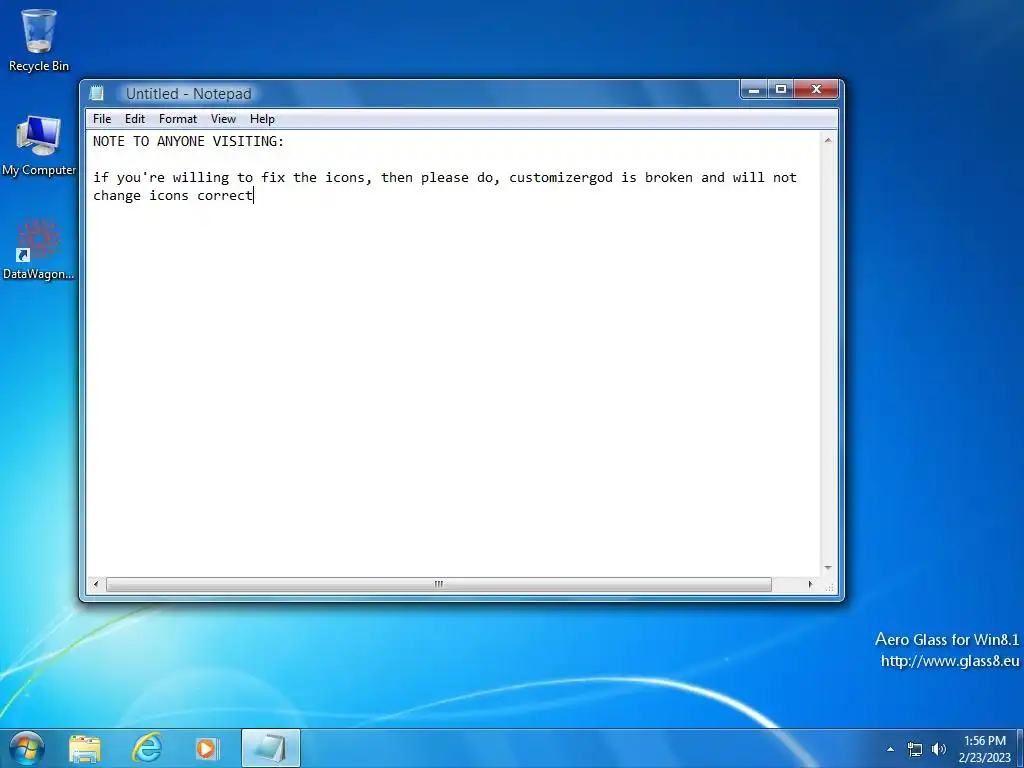The image size is (1024, 768).
Task: Open Windows Media Player from the taskbar
Action: 206,748
